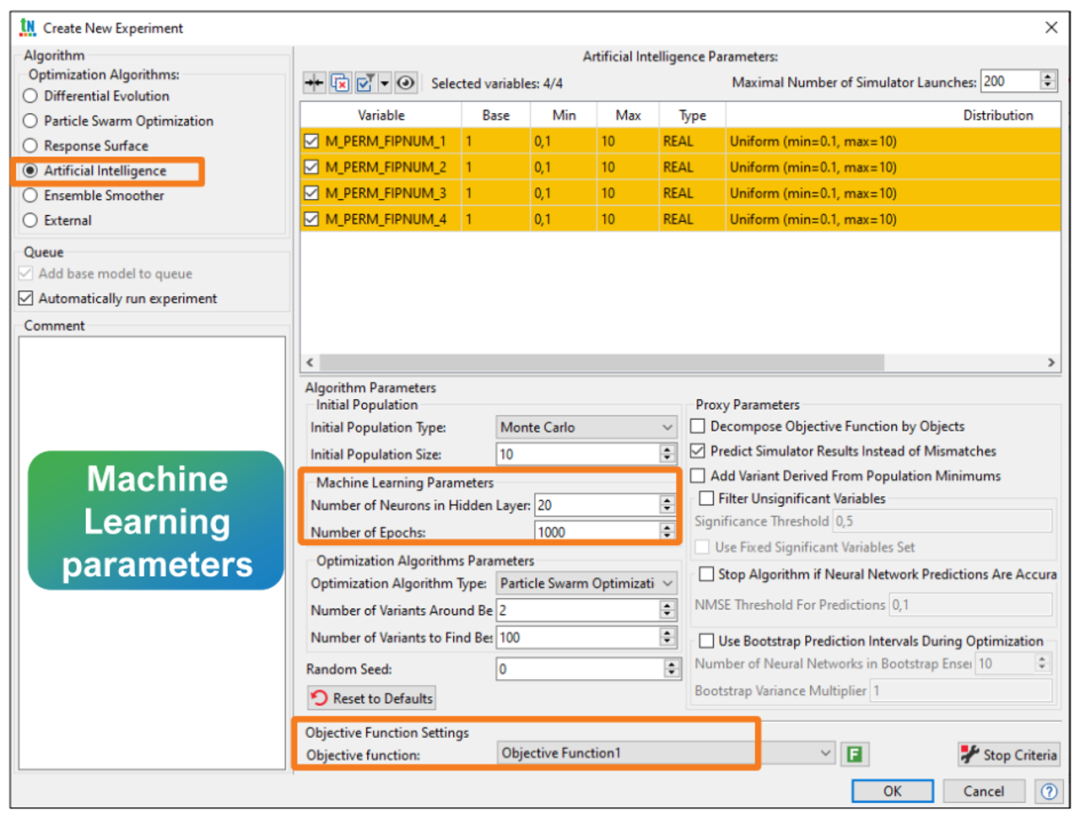Image resolution: width=1080 pixels, height=819 pixels.
Task: Click the fit column widths icon
Action: tap(315, 83)
